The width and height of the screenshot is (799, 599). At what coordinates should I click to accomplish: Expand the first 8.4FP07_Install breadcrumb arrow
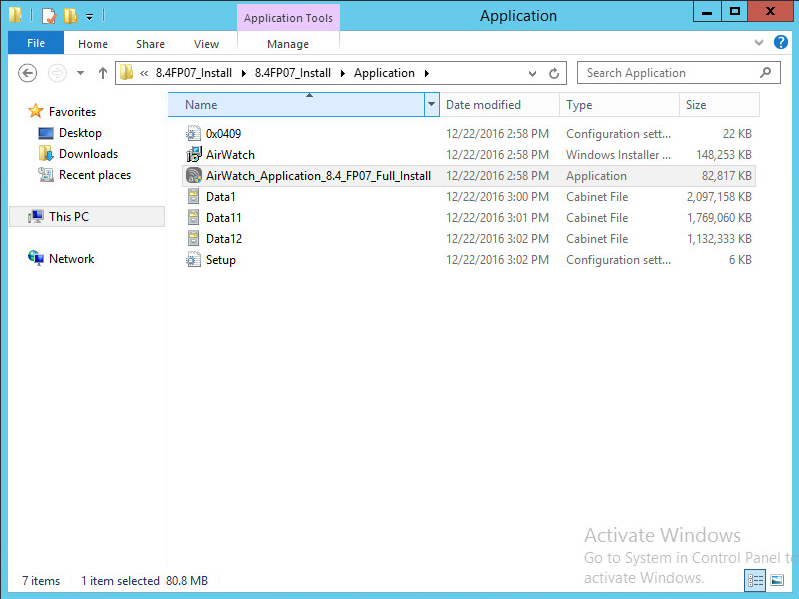(x=244, y=73)
